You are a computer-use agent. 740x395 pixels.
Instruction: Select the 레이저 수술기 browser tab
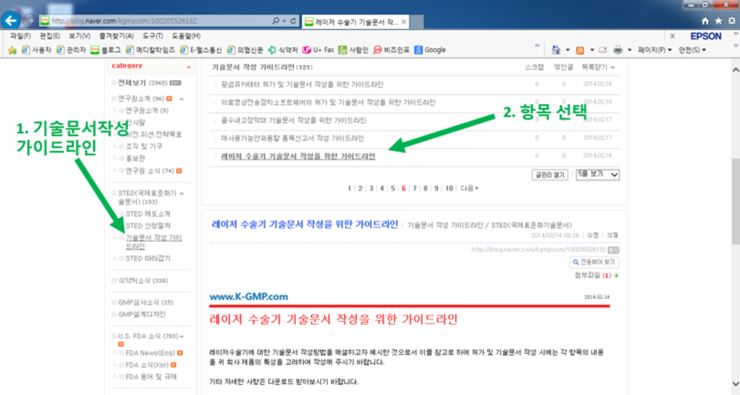point(355,22)
